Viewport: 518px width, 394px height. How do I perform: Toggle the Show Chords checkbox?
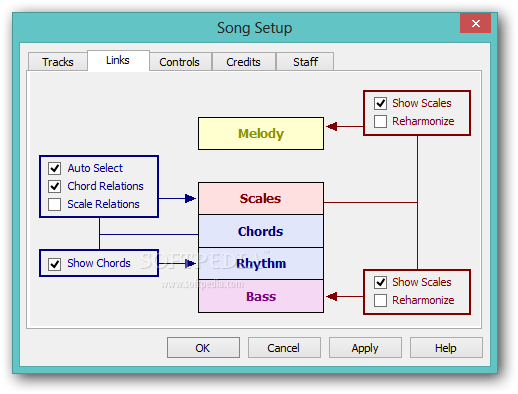click(54, 264)
